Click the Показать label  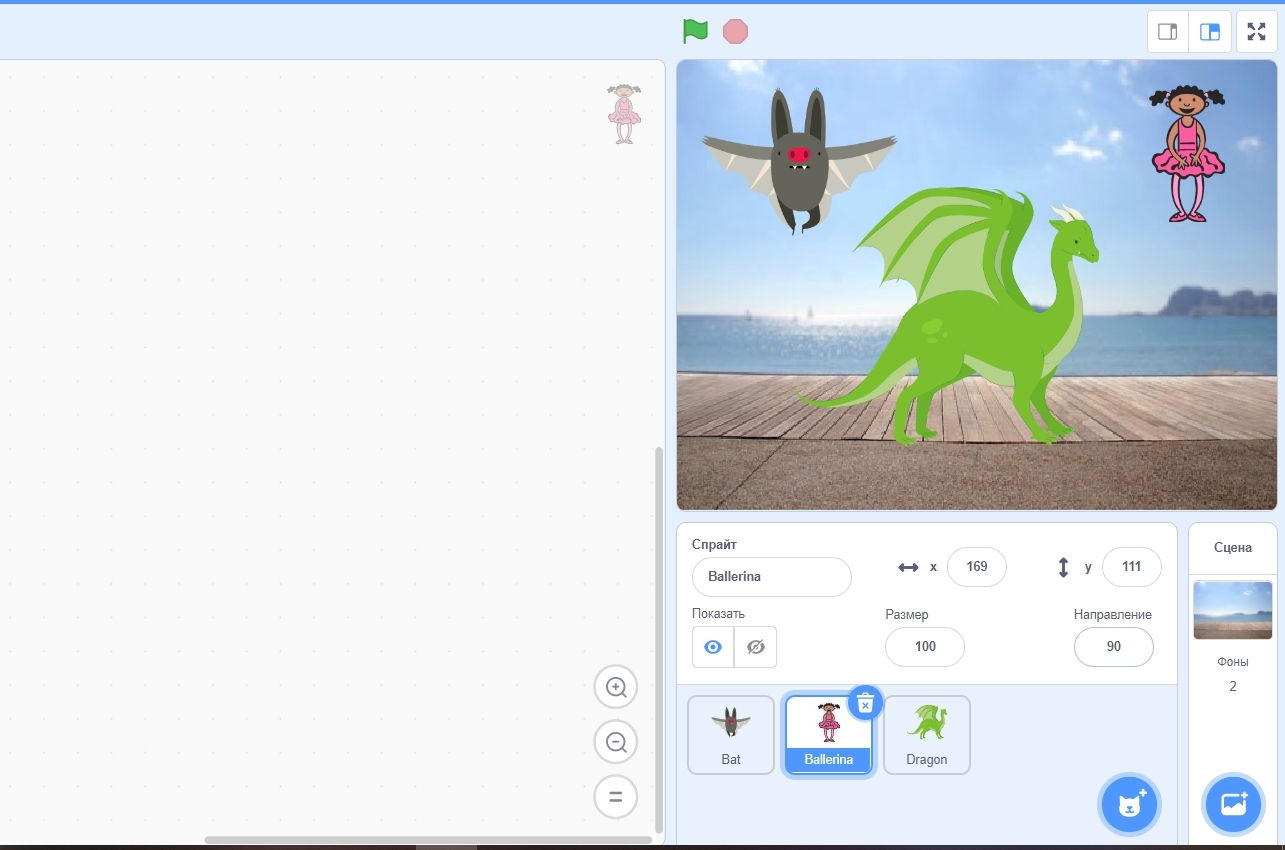718,614
